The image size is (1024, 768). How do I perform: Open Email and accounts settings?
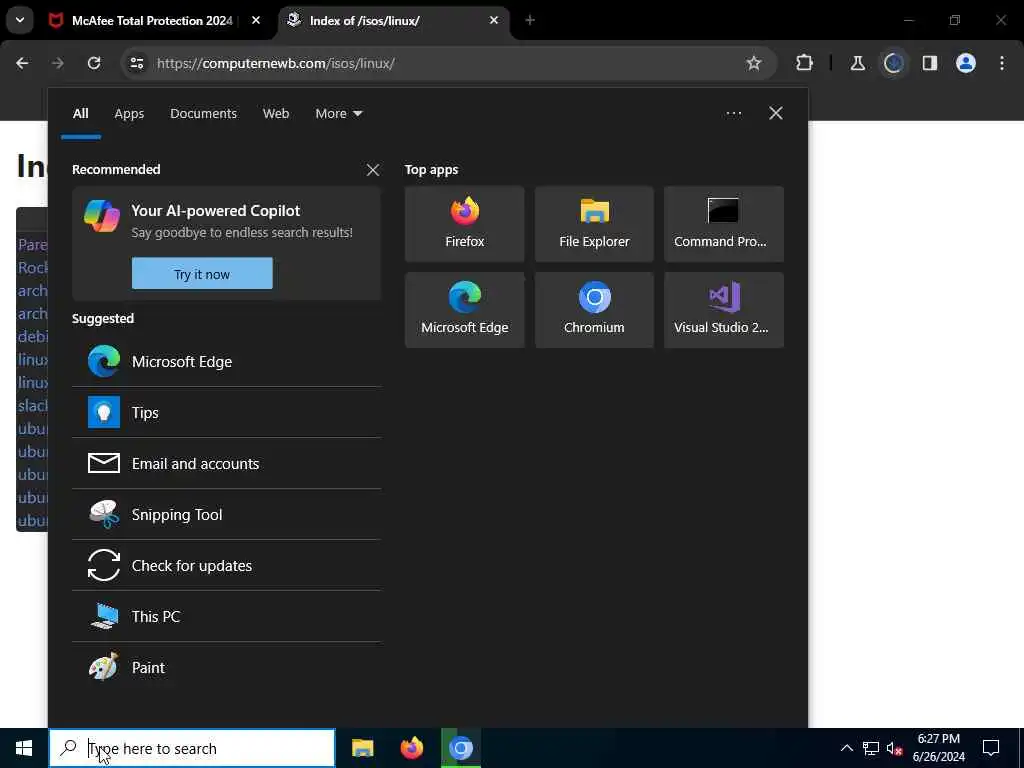[x=226, y=463]
